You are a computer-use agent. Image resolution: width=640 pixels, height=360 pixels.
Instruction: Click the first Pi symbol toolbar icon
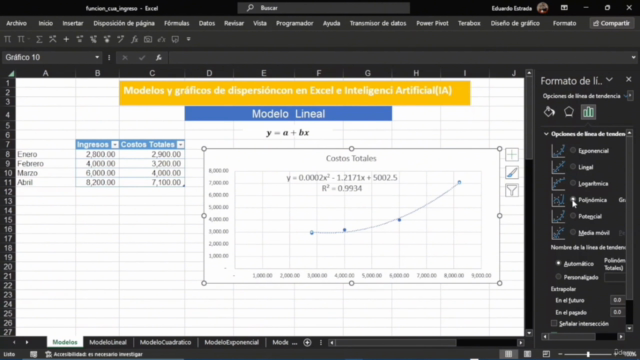click(7, 39)
